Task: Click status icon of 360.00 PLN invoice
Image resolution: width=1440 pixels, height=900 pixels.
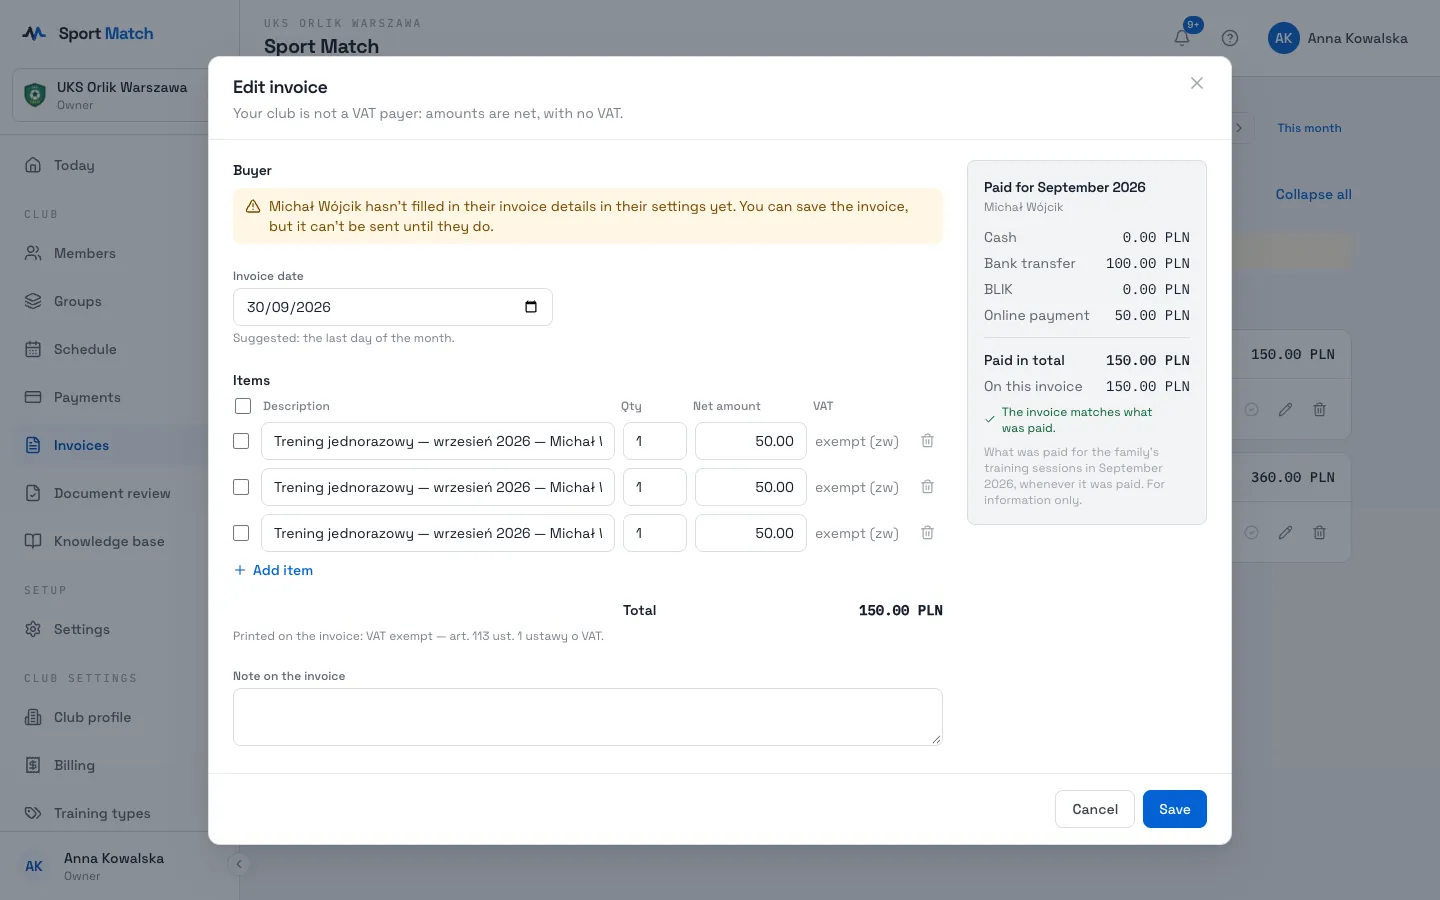Action: [x=1251, y=533]
